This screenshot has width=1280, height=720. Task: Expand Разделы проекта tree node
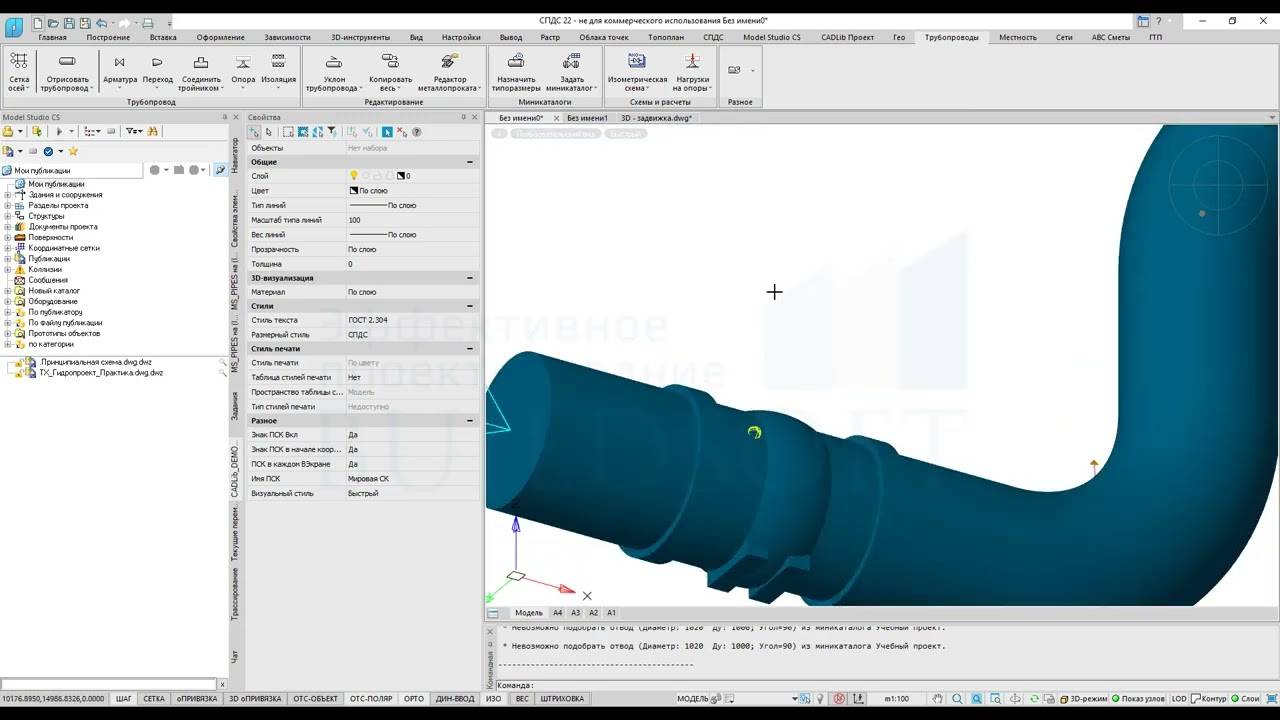(8, 206)
